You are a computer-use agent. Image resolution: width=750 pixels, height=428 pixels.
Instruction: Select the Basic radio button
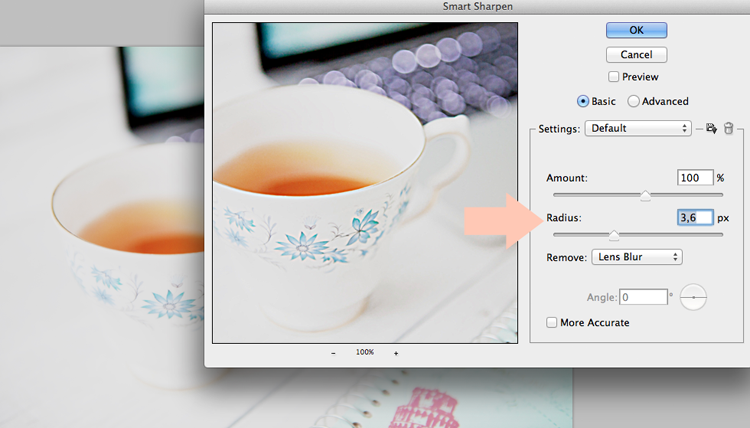pyautogui.click(x=583, y=101)
